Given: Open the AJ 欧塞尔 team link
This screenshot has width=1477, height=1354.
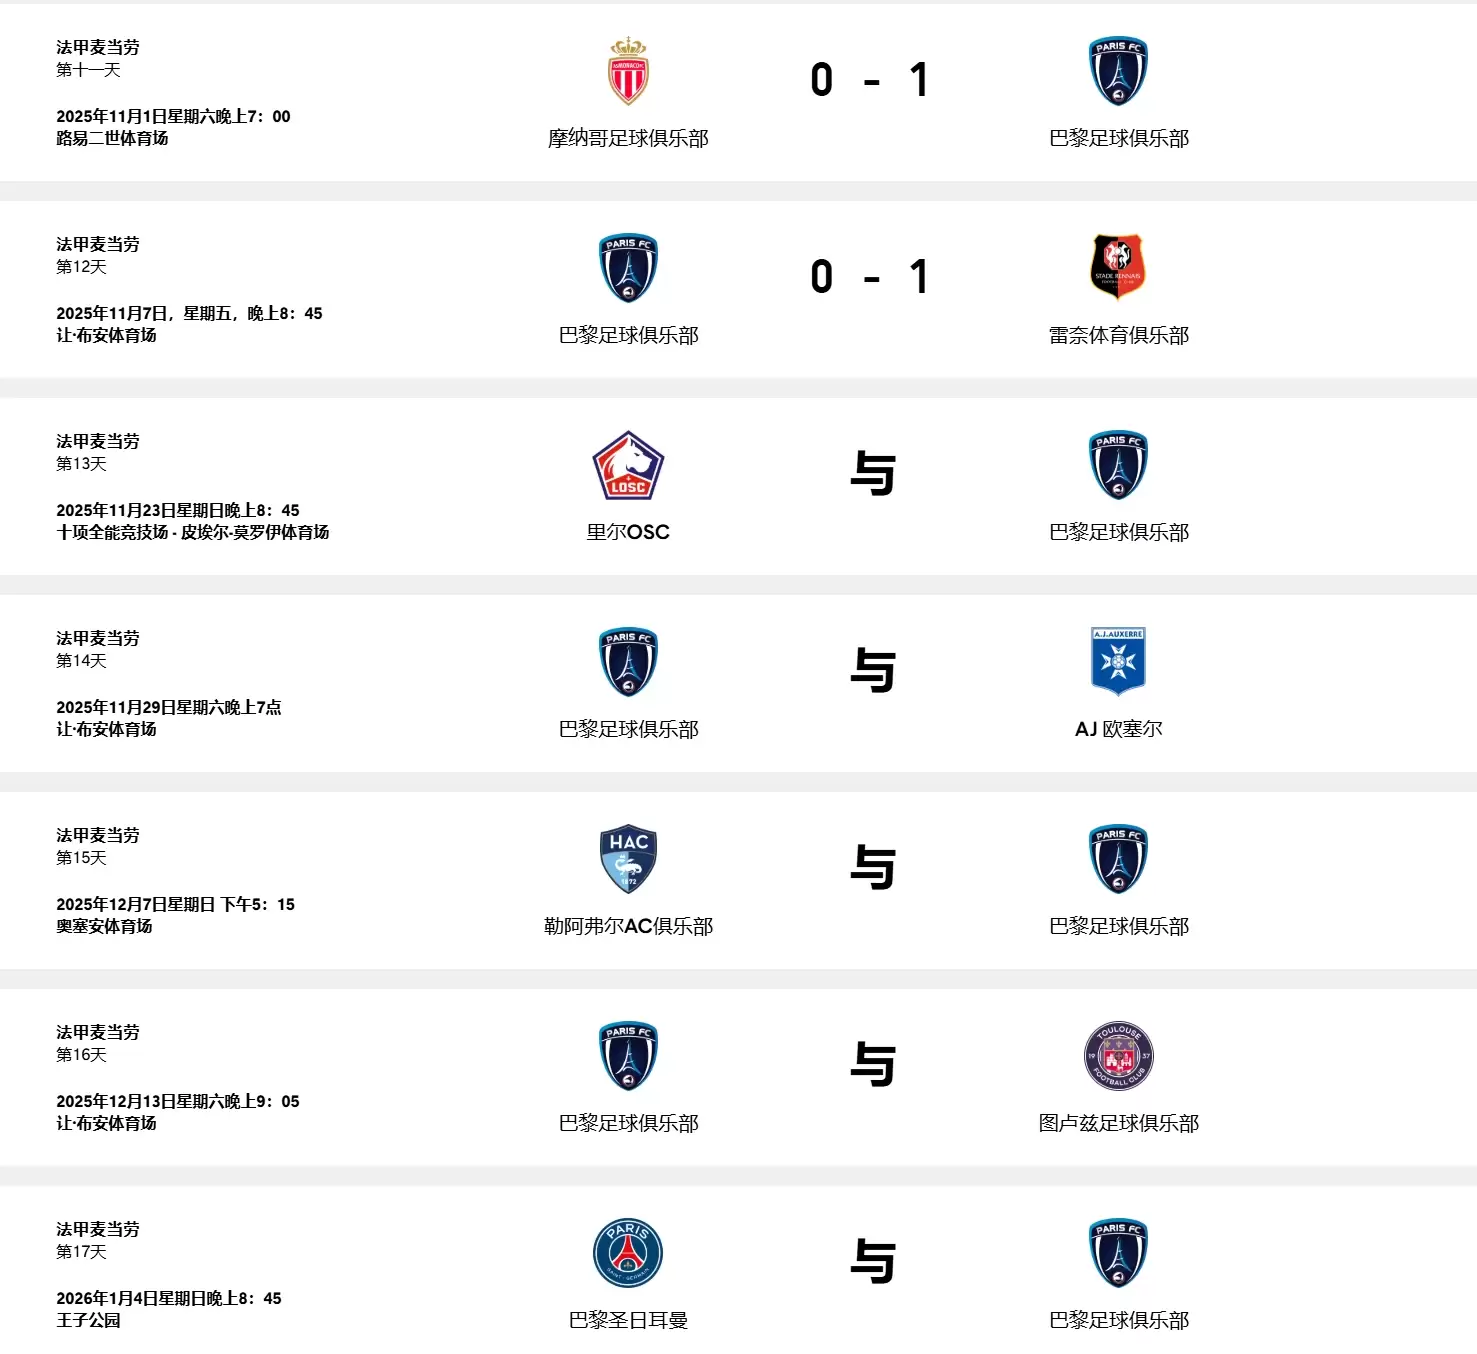Looking at the screenshot, I should [x=1118, y=729].
